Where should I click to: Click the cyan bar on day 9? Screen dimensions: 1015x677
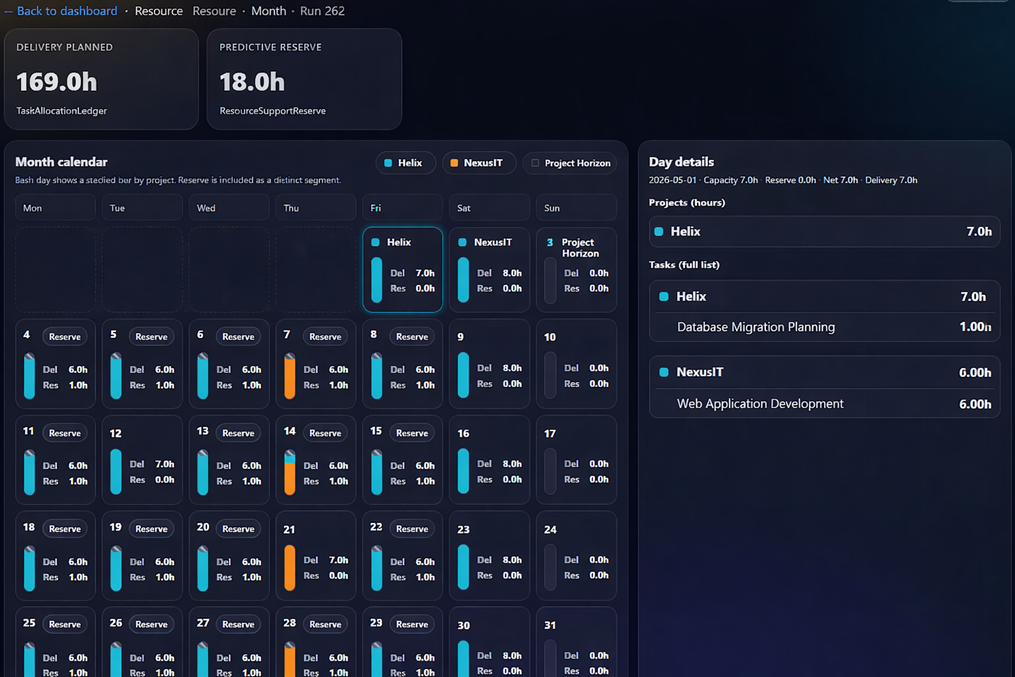463,375
